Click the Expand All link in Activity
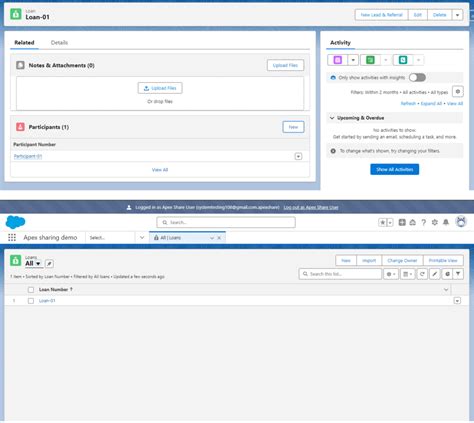474x423 pixels. point(431,104)
